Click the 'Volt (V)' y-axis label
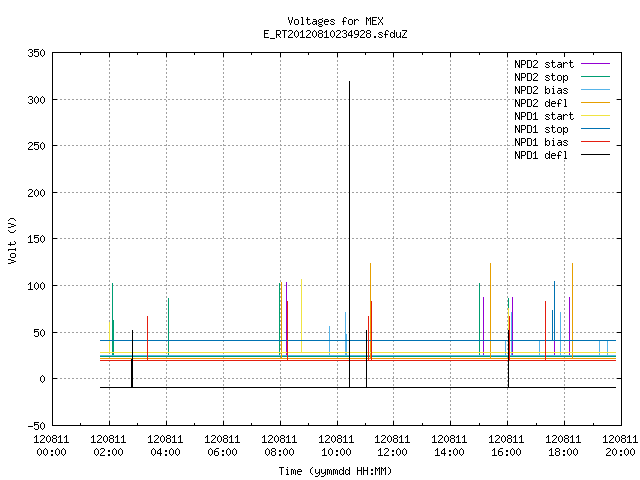Screen dimensions: 640x480 [13, 240]
